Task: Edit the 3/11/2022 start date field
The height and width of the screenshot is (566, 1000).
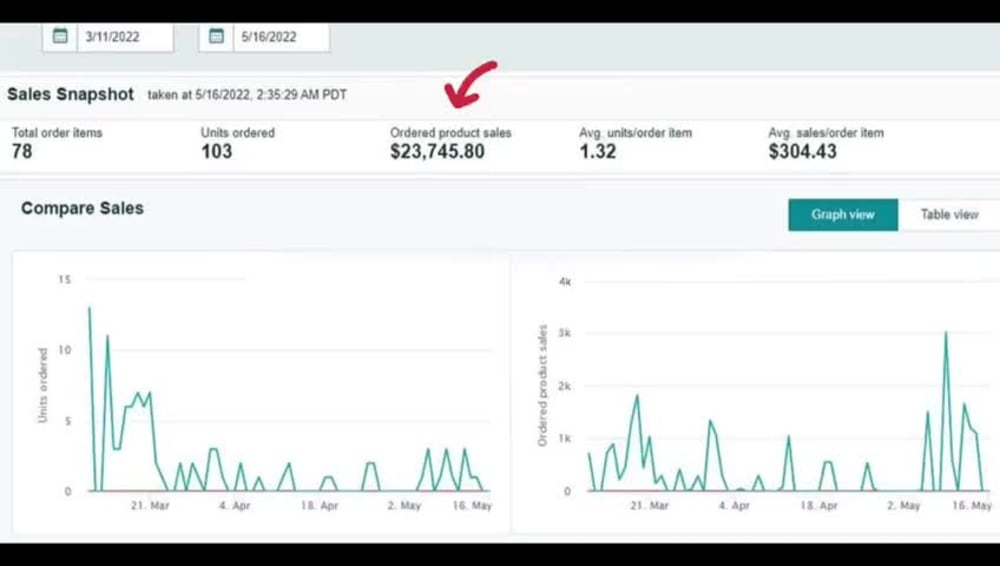Action: point(125,37)
